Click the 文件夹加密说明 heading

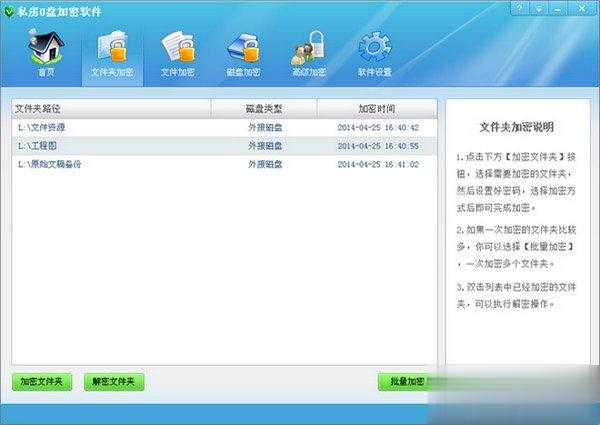point(517,127)
